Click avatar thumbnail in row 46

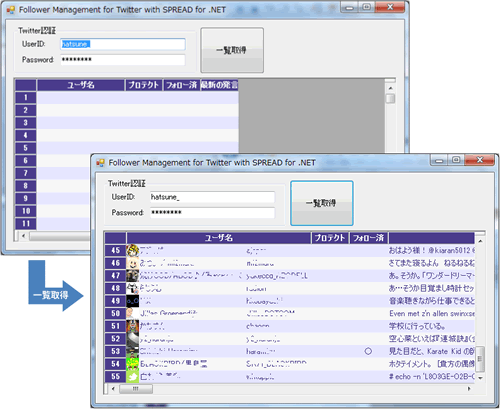click(133, 263)
